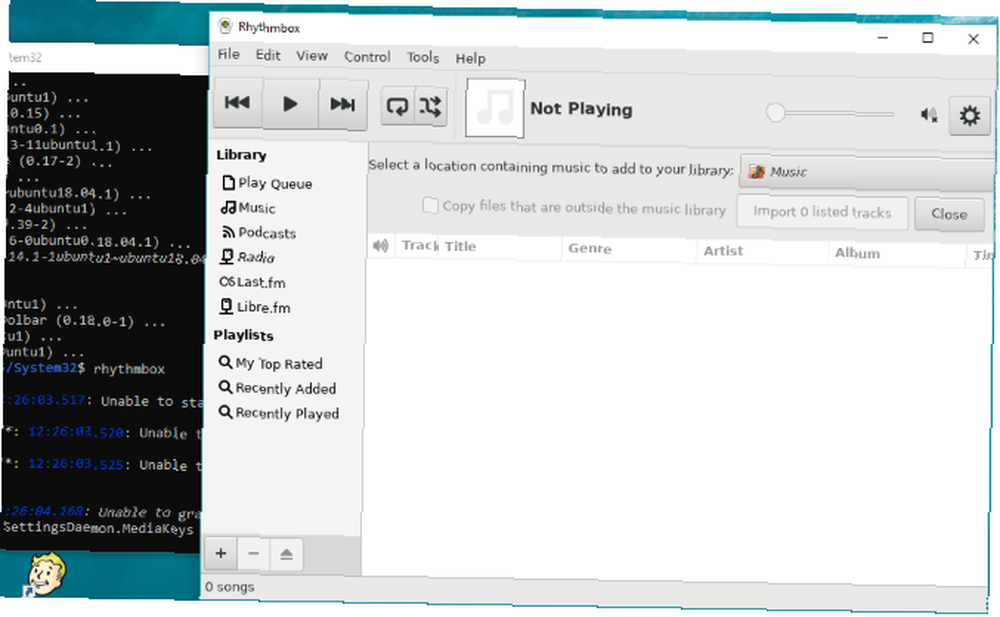This screenshot has width=1000, height=617.
Task: Click the Music note icon in sidebar
Action: (228, 207)
